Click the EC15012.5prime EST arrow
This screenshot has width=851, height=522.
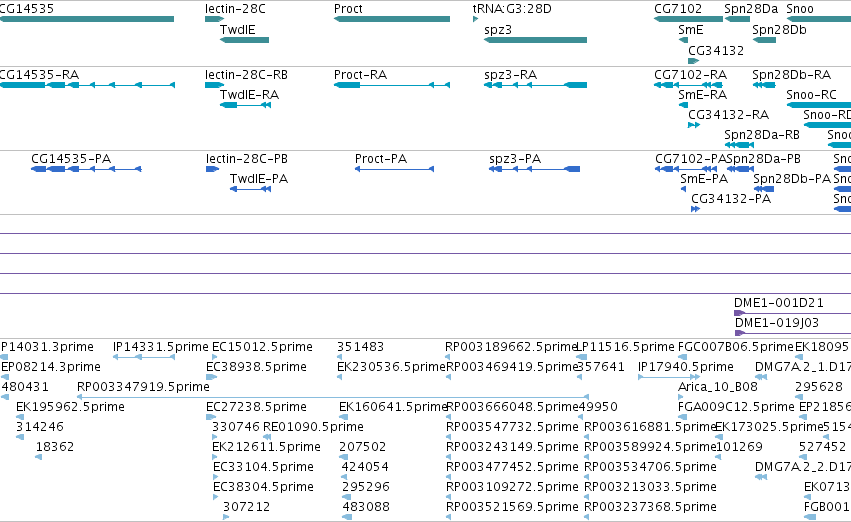(214, 357)
